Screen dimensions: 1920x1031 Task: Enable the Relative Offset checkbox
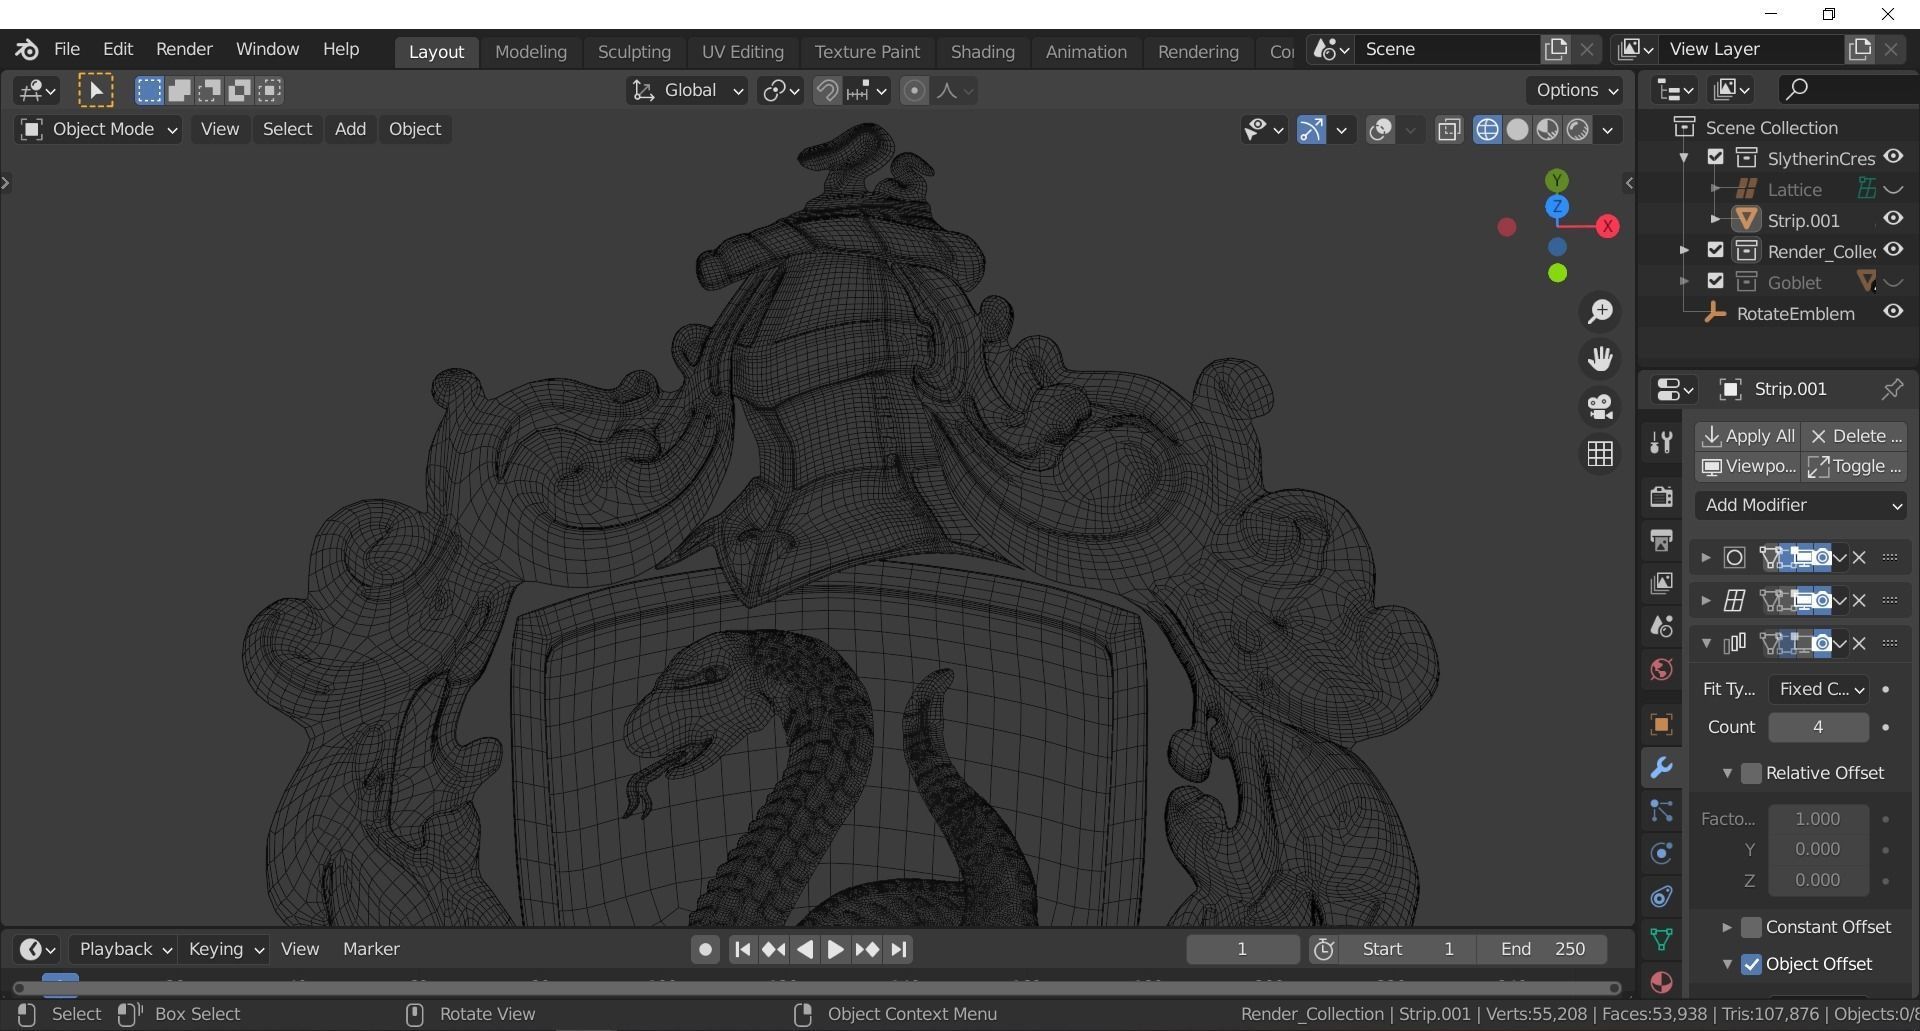pos(1751,773)
